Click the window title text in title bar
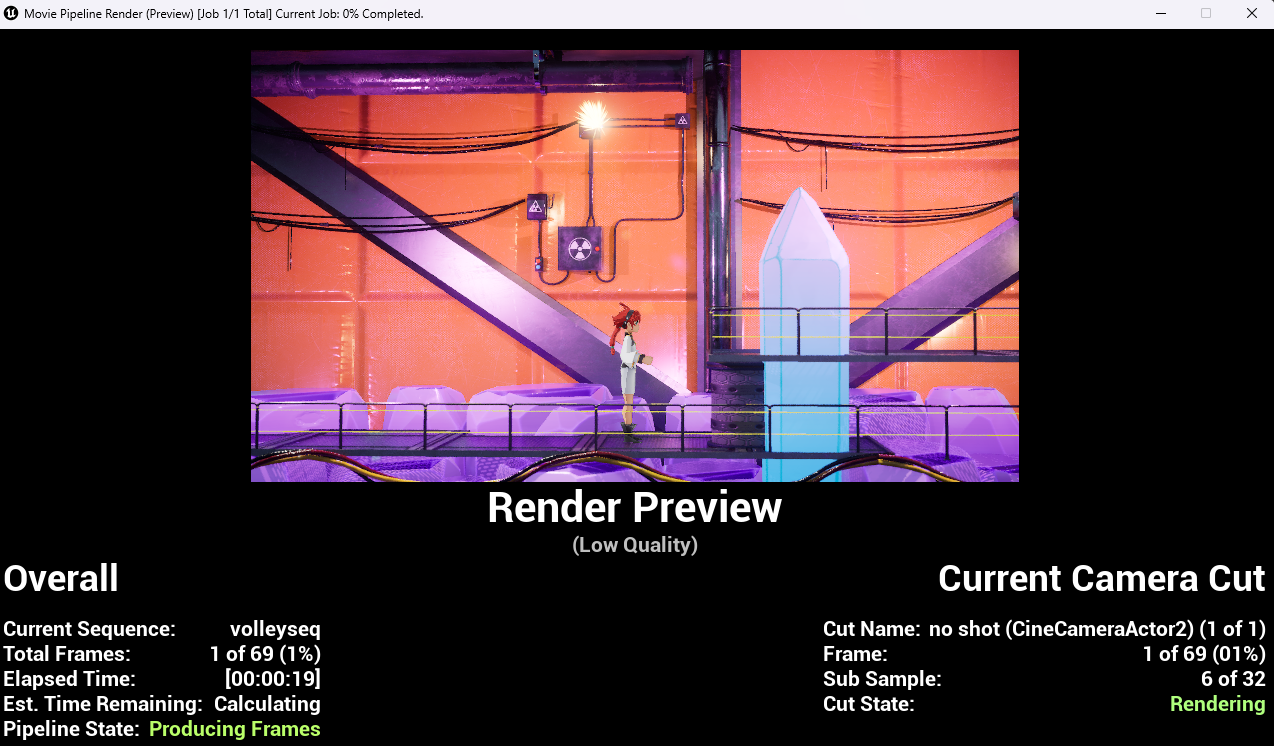Screen dimensions: 1274x746 [224, 14]
